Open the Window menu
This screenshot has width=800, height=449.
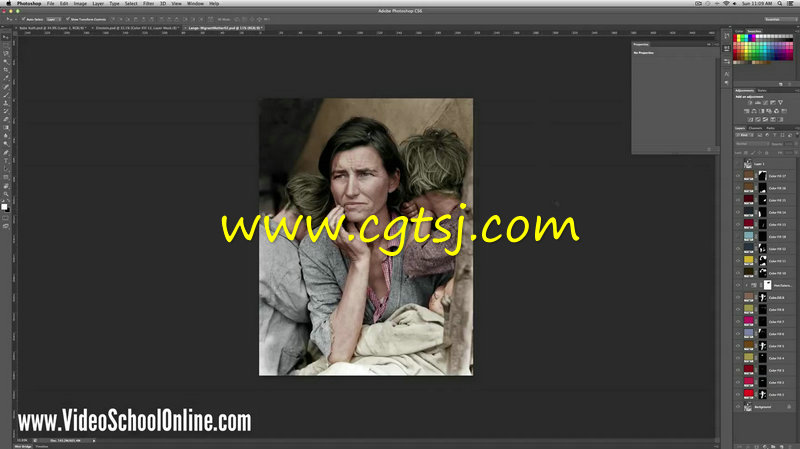click(195, 4)
